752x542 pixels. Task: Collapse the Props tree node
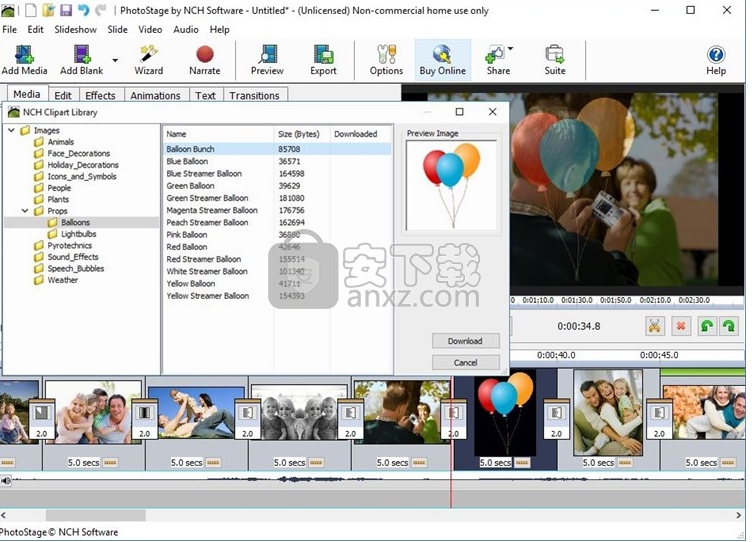(x=25, y=211)
